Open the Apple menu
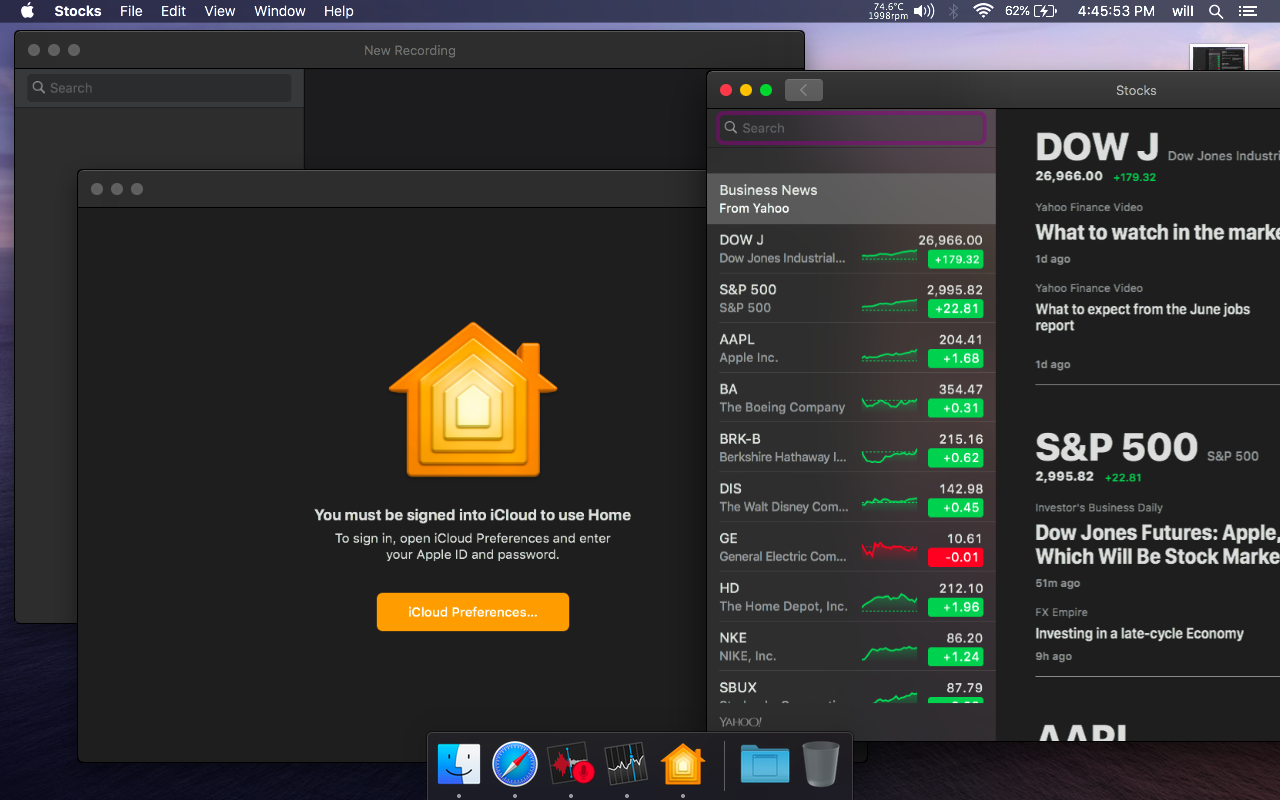Viewport: 1280px width, 800px height. tap(27, 11)
